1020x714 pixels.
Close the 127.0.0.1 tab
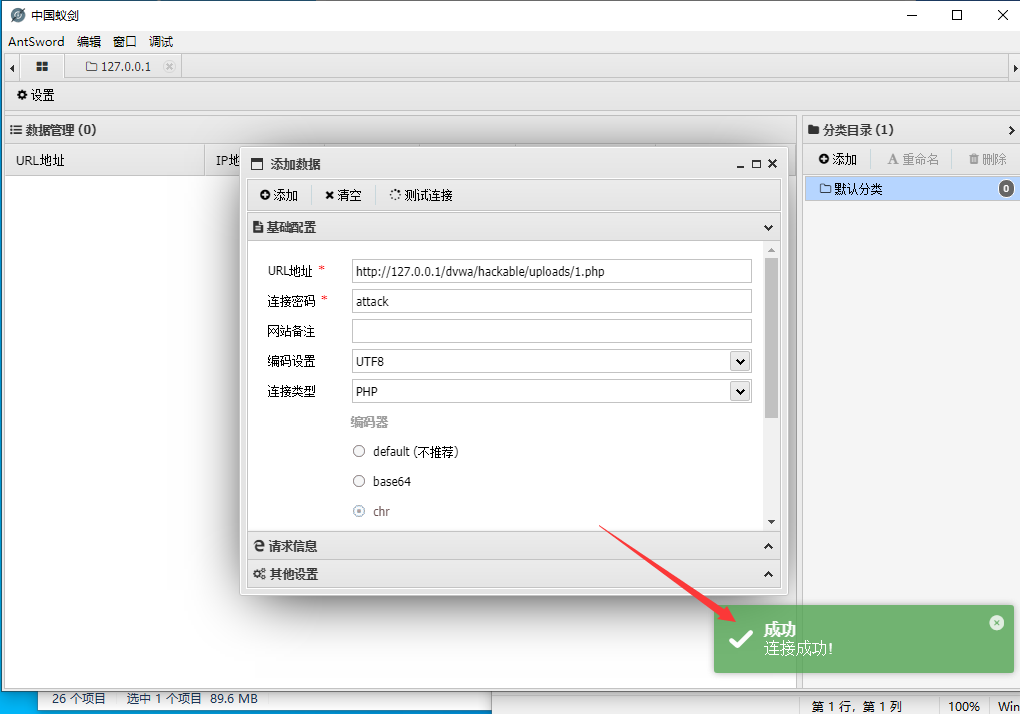(x=169, y=66)
